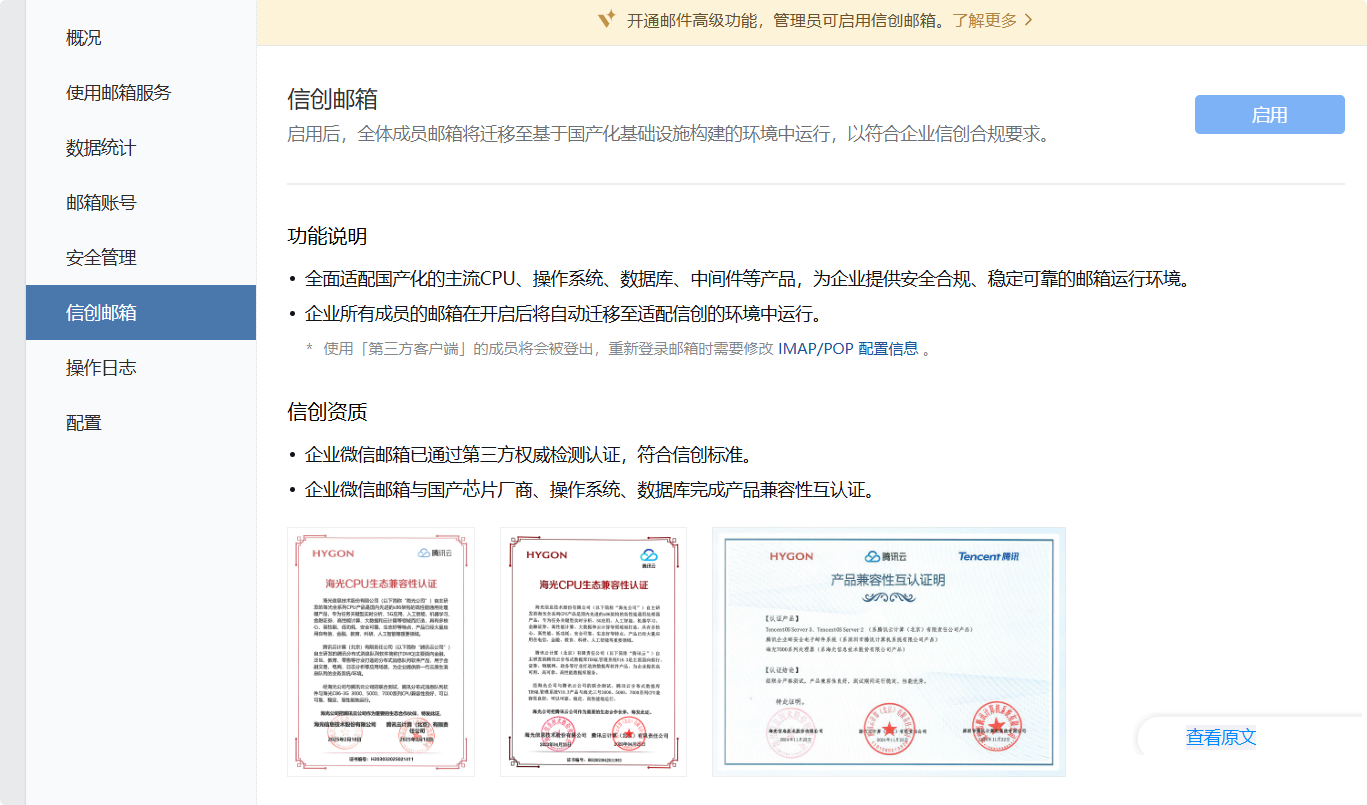Click the 腾讯云 logo on 产品兼容性互认证明 certificate
The height and width of the screenshot is (805, 1367).
(x=885, y=557)
